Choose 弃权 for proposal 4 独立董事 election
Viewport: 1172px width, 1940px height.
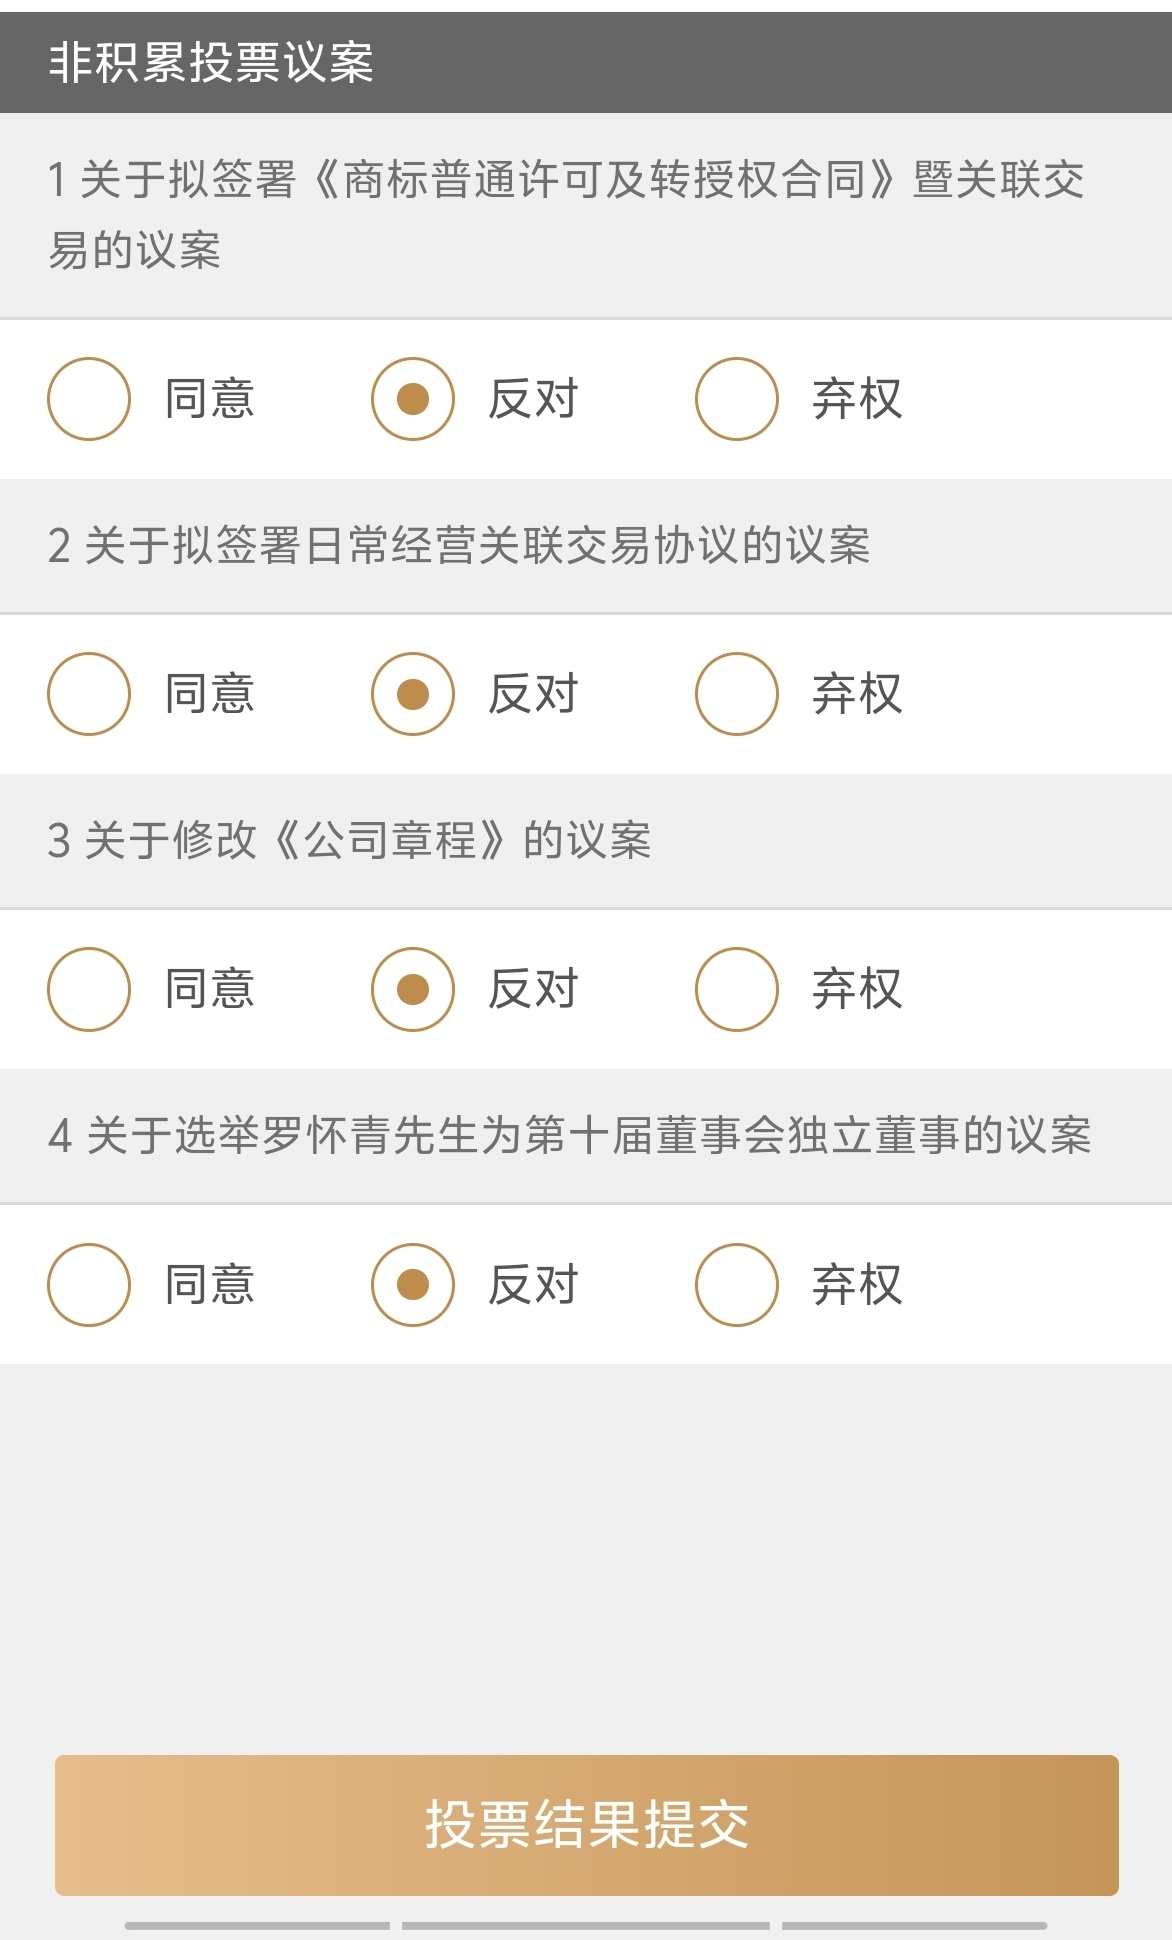pos(737,1285)
